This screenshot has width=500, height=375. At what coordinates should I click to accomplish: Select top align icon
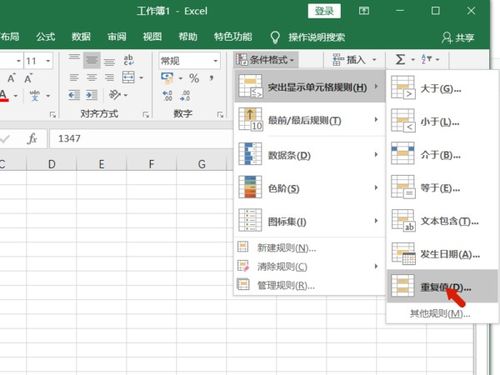pos(74,60)
